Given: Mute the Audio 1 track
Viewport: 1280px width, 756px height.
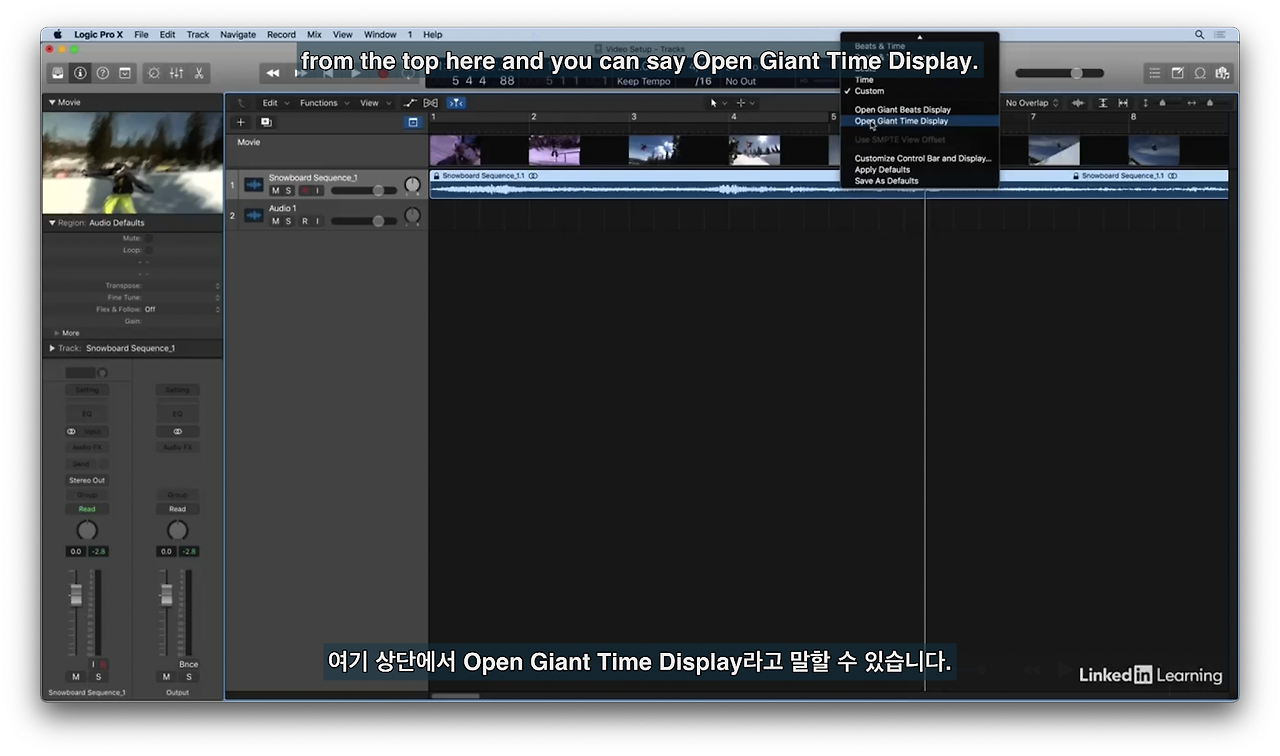Looking at the screenshot, I should tap(276, 221).
